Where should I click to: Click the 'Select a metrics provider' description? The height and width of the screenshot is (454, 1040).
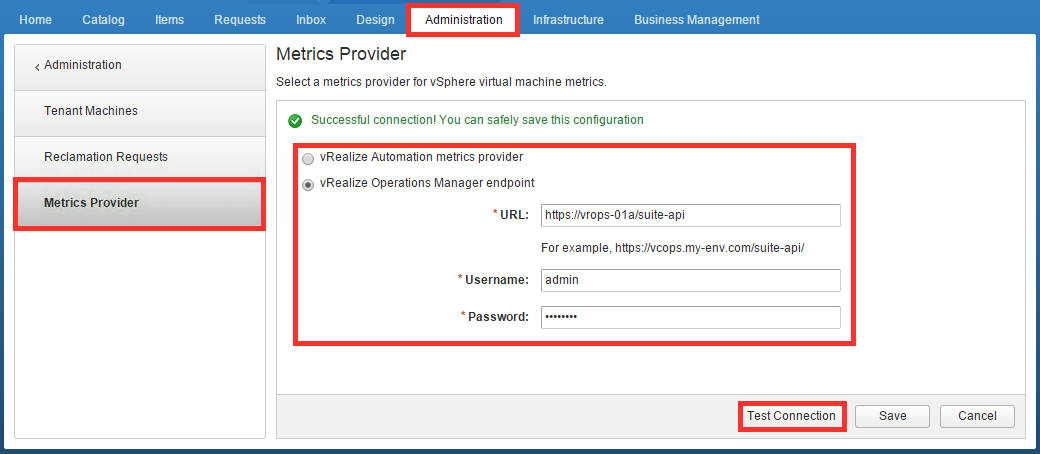pyautogui.click(x=441, y=83)
